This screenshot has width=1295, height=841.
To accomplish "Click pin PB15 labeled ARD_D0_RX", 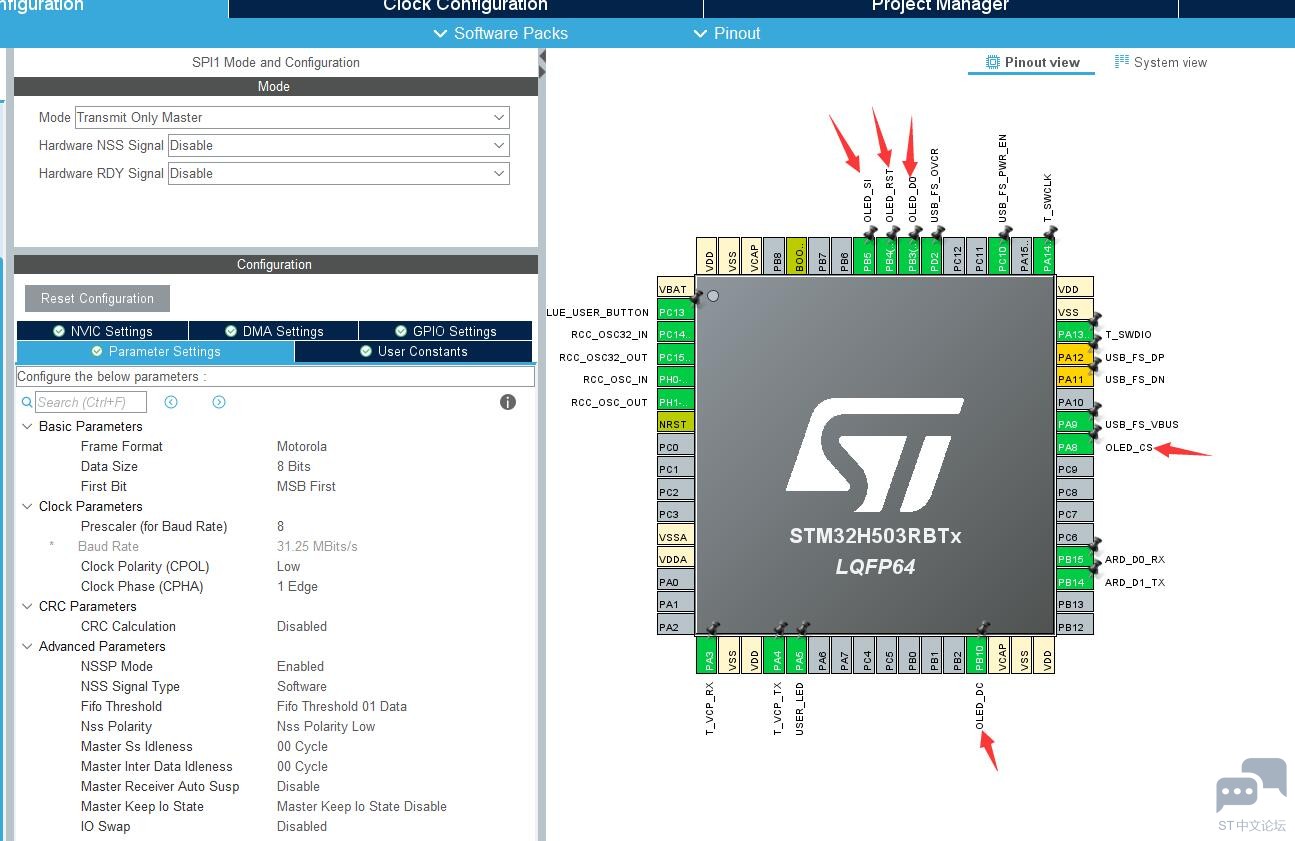I will coord(1075,559).
